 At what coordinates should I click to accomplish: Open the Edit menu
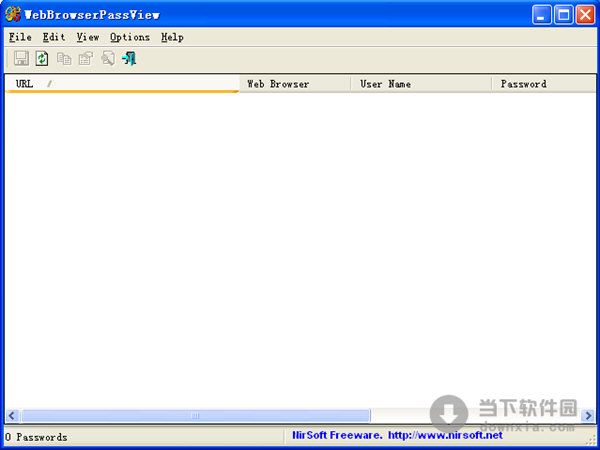tap(54, 37)
